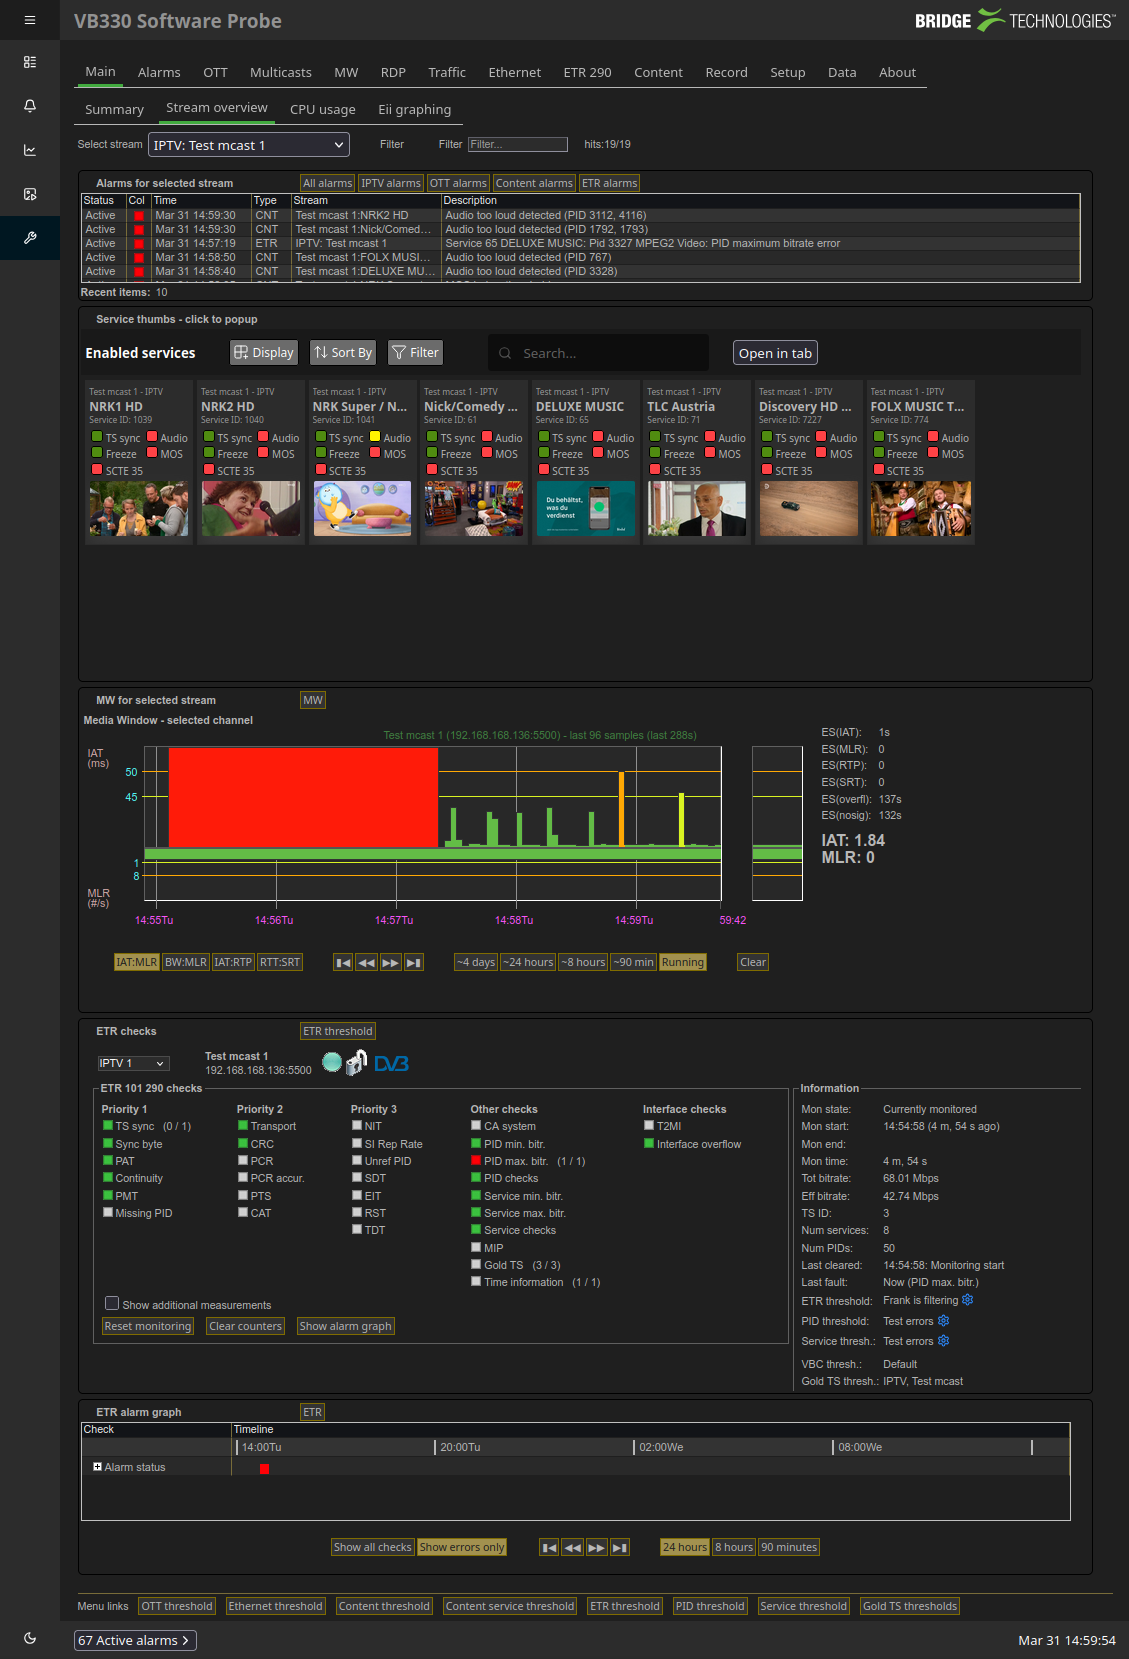Click the bell alarms icon in sidebar
The height and width of the screenshot is (1659, 1129).
pos(30,106)
